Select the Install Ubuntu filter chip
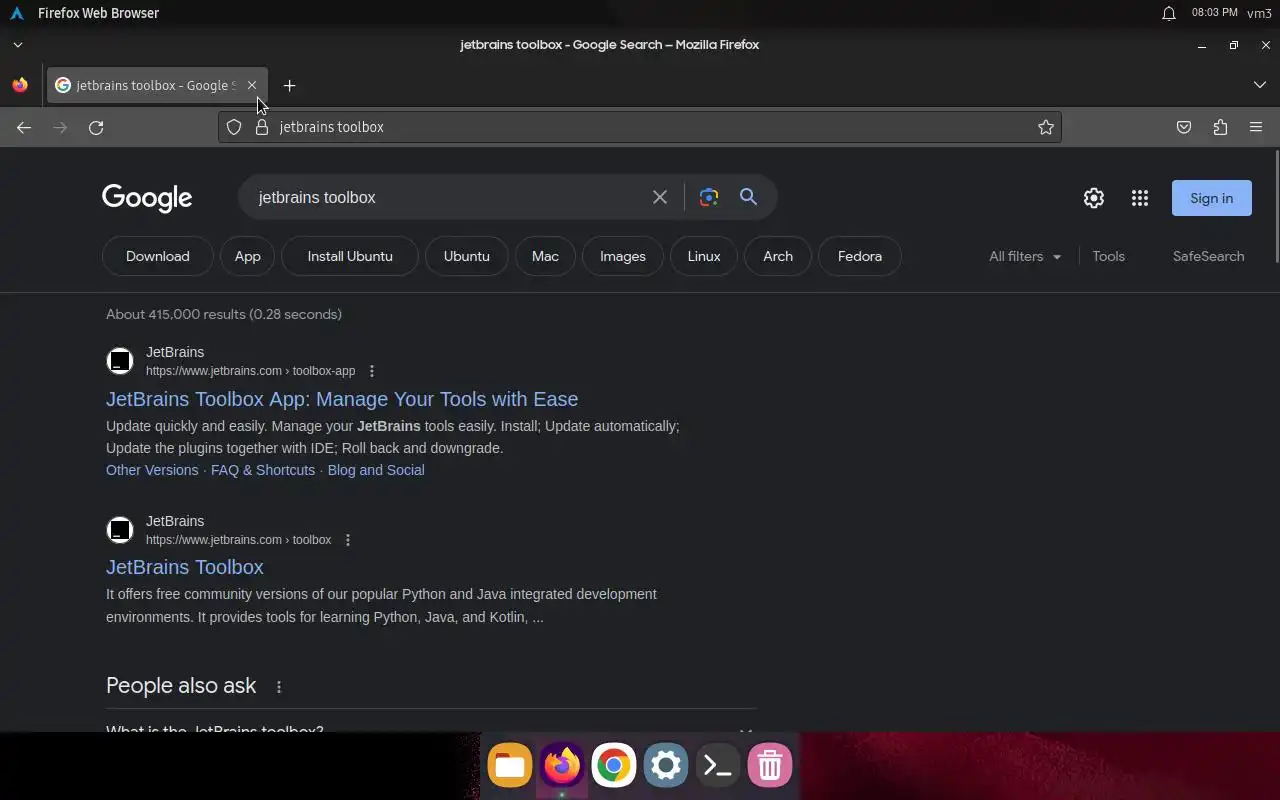Viewport: 1280px width, 800px height. [x=350, y=256]
